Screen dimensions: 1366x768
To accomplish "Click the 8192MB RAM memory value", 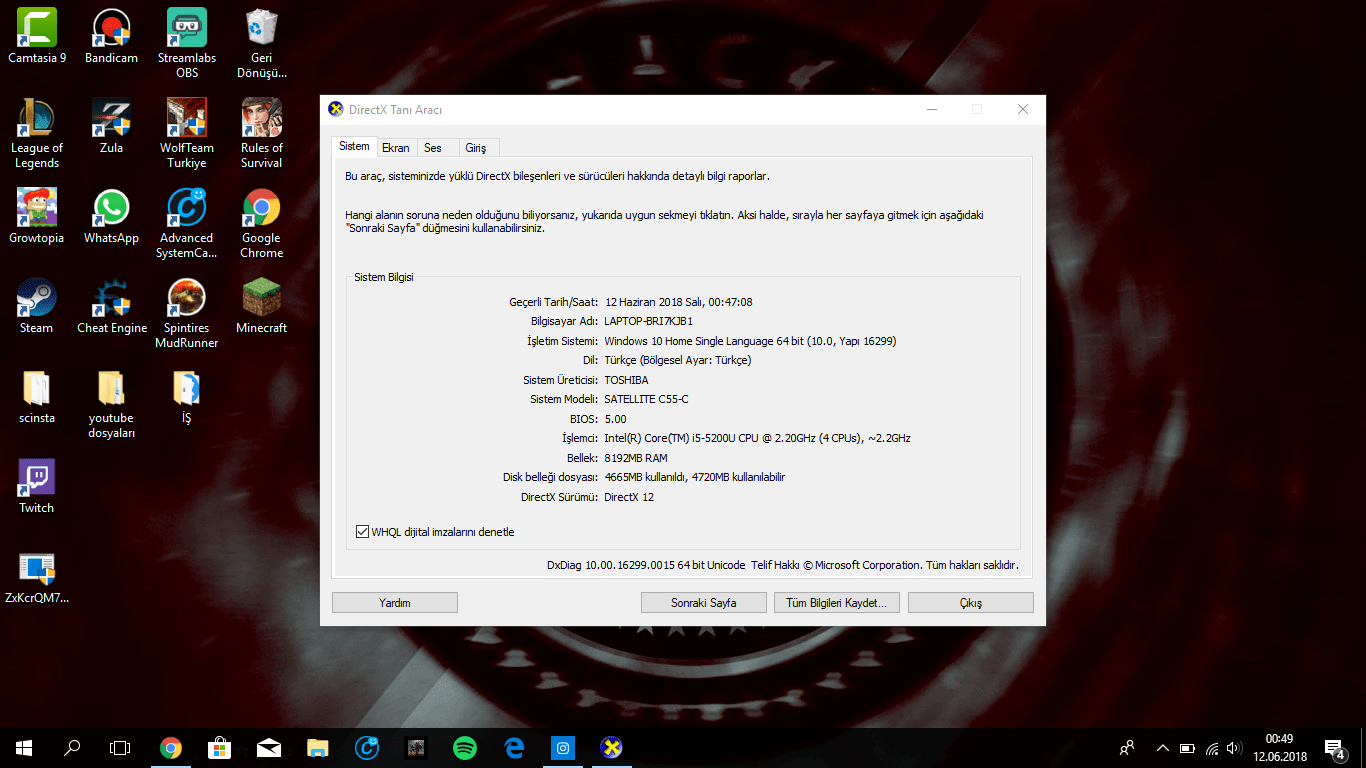I will click(x=637, y=458).
